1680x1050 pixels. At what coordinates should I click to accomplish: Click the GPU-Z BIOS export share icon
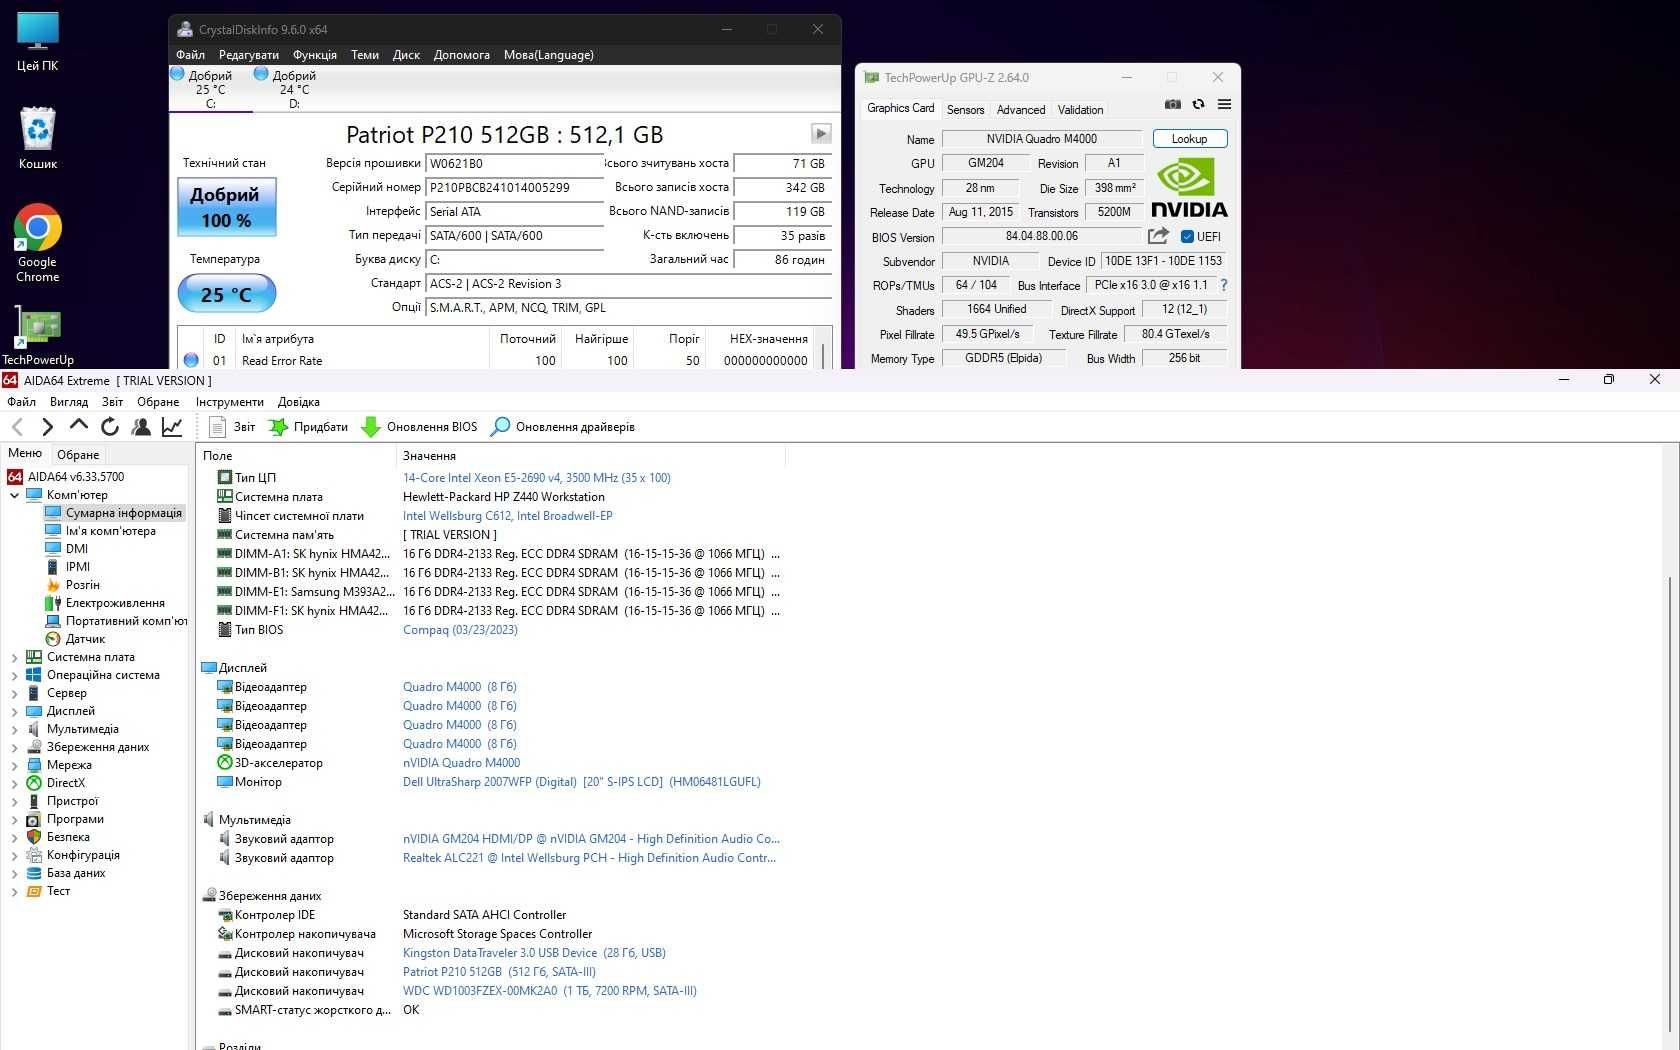click(x=1159, y=236)
